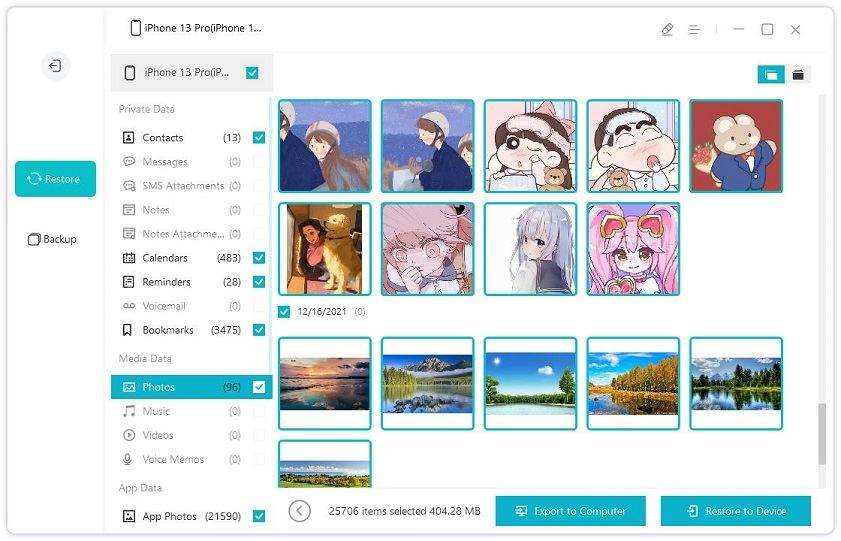Click the SMS Attachments icon

click(x=129, y=186)
